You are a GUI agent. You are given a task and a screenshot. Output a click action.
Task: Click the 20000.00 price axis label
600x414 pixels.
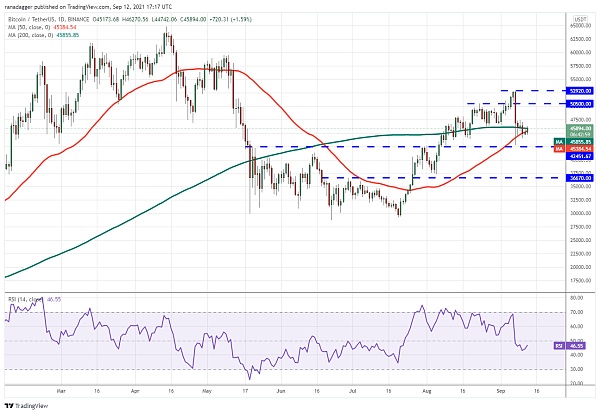coord(580,267)
